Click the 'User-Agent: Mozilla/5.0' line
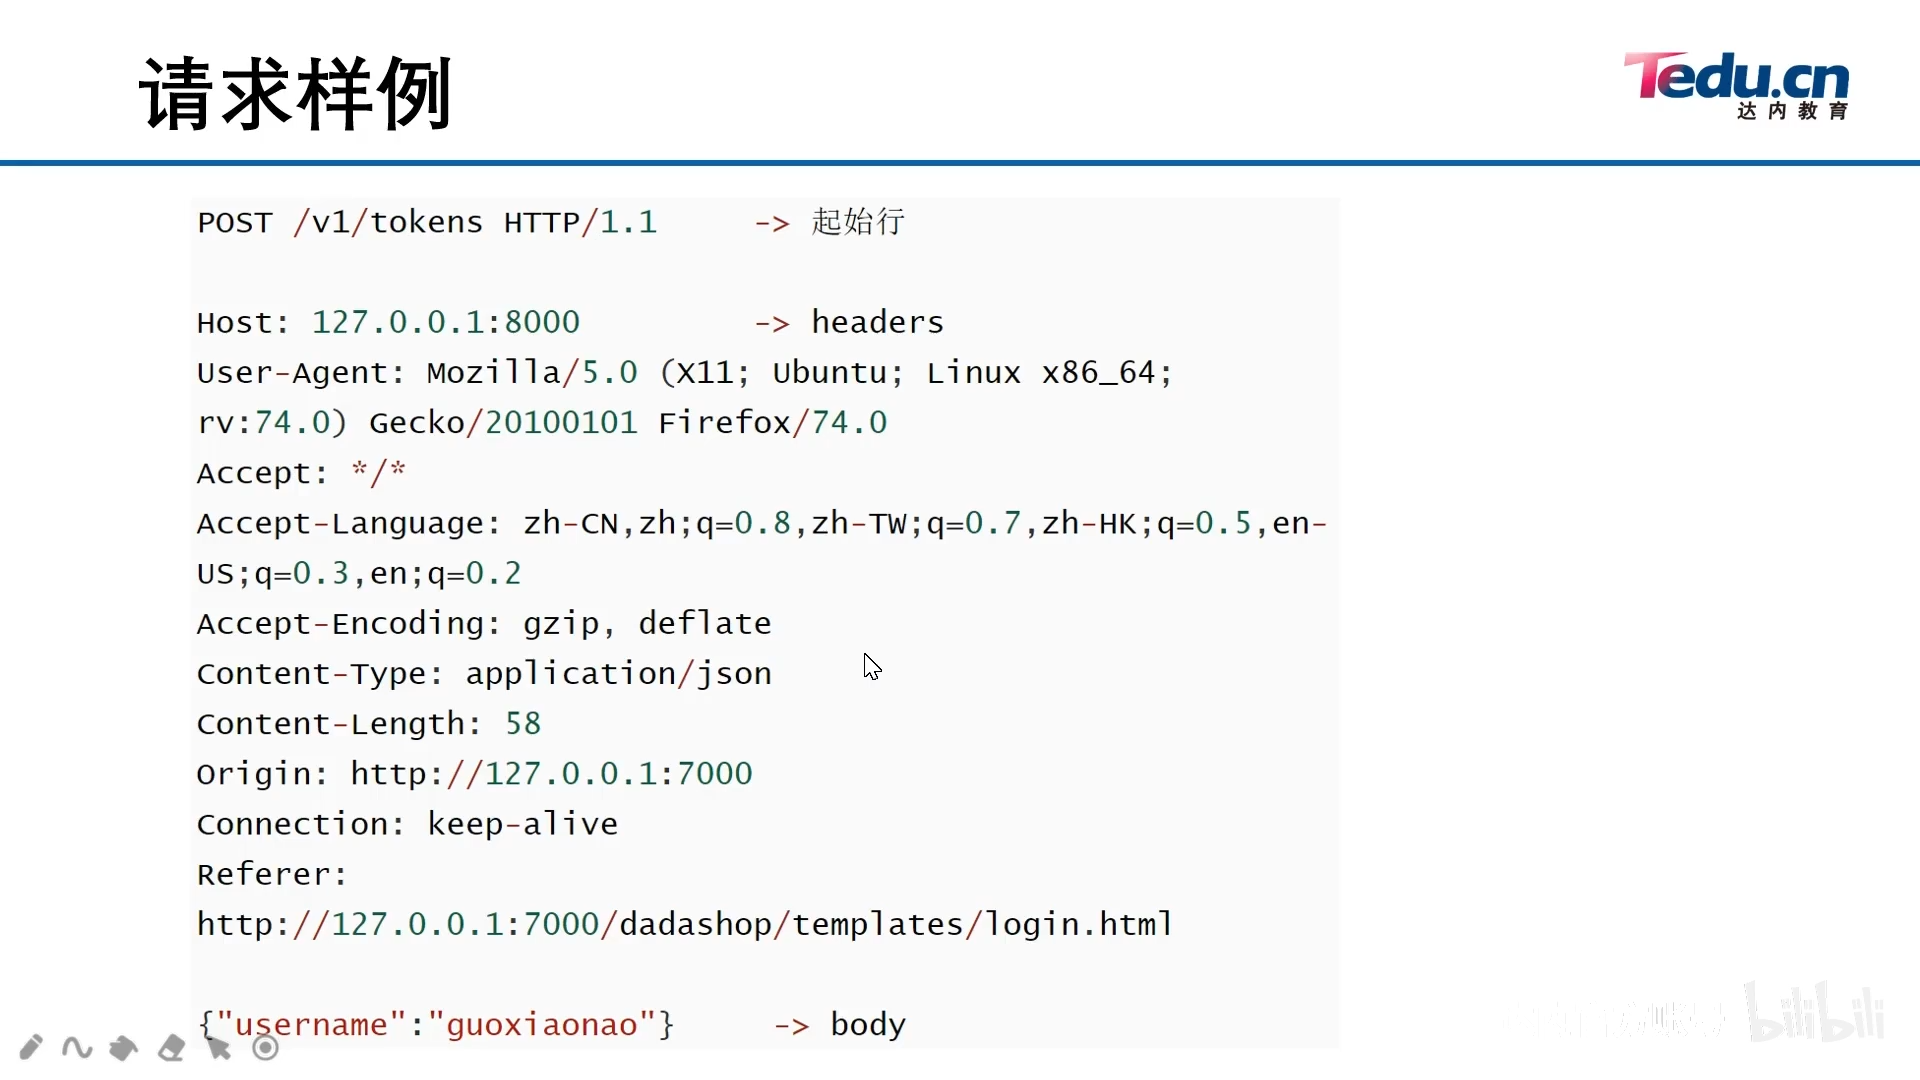This screenshot has height=1080, width=1920. click(684, 372)
